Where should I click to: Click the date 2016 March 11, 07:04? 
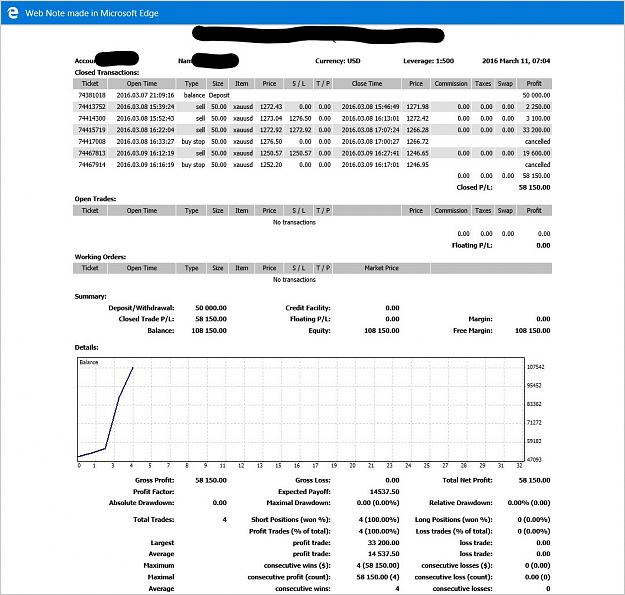point(516,61)
